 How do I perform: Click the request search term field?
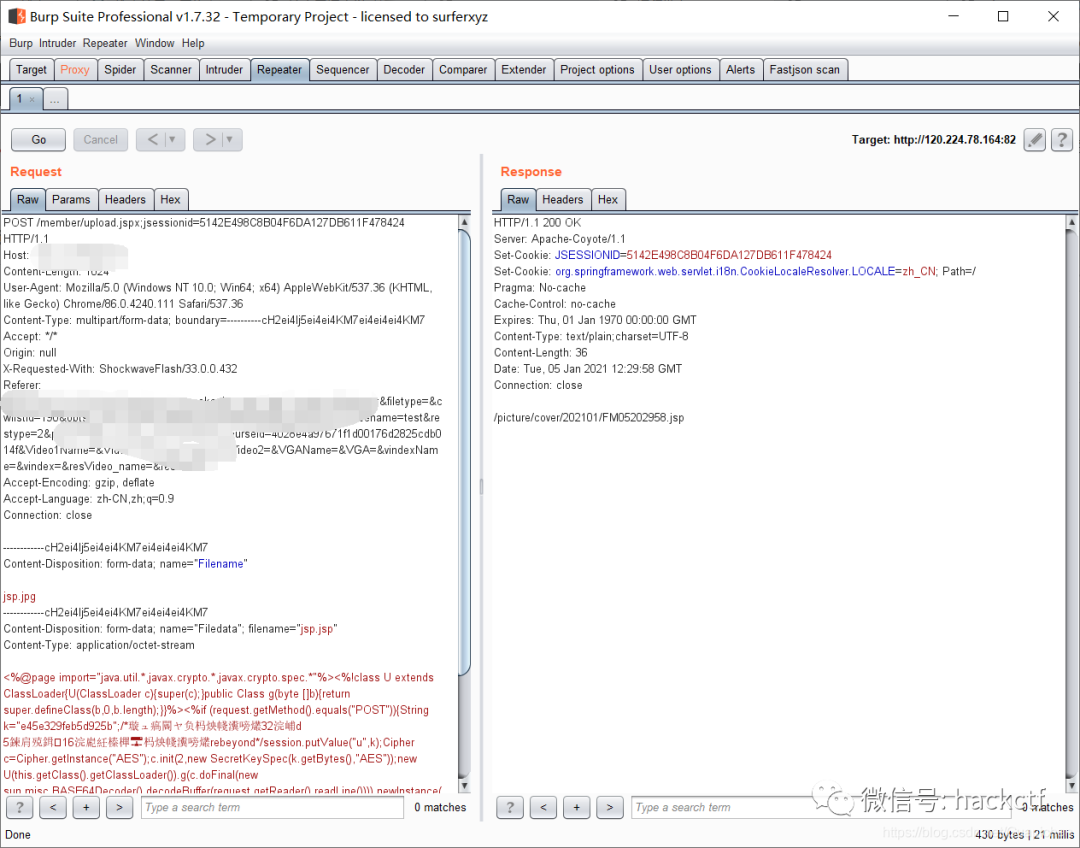coord(272,807)
